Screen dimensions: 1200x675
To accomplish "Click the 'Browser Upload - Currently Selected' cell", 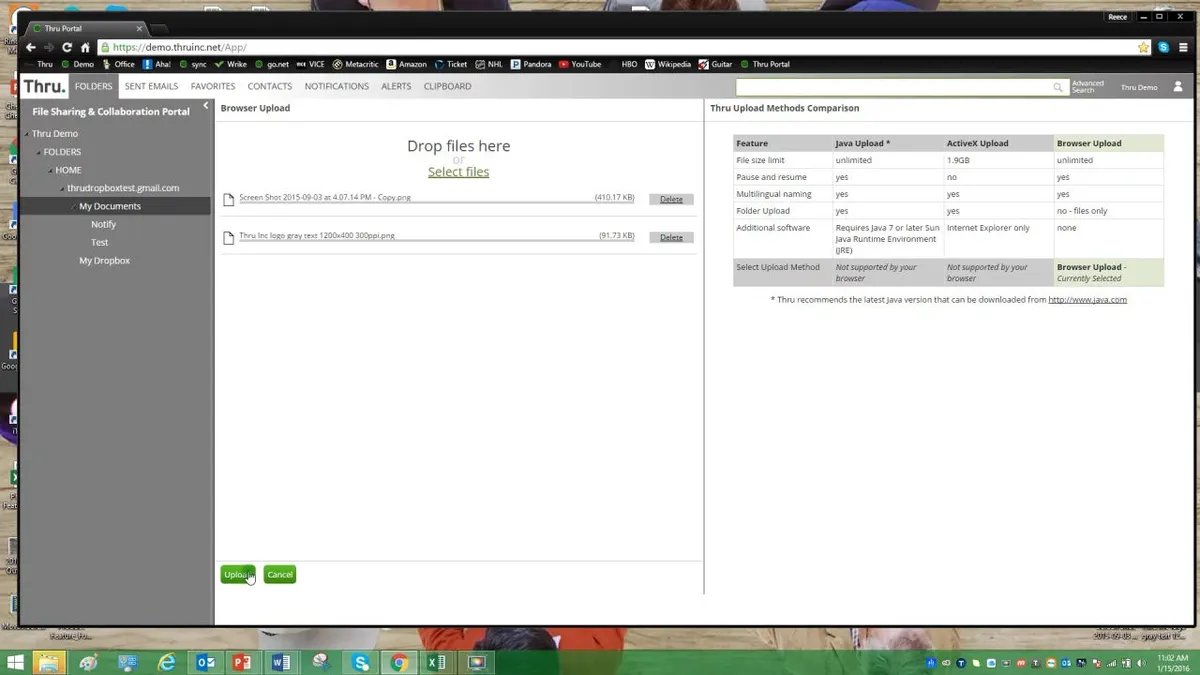I will pos(1109,273).
